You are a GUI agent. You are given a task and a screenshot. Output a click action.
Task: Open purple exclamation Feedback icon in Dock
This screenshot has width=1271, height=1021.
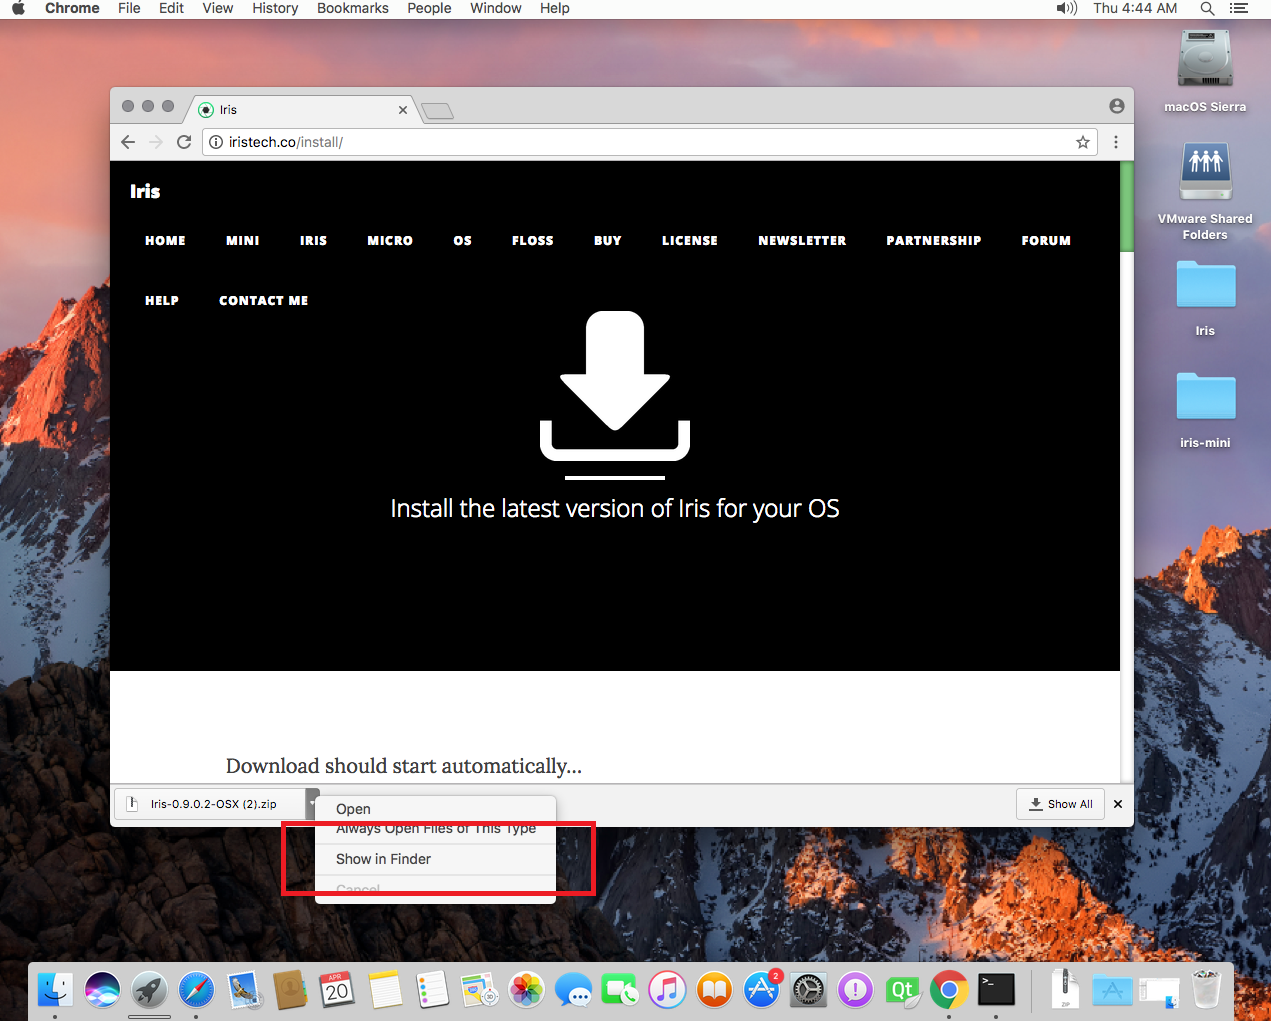coord(855,990)
